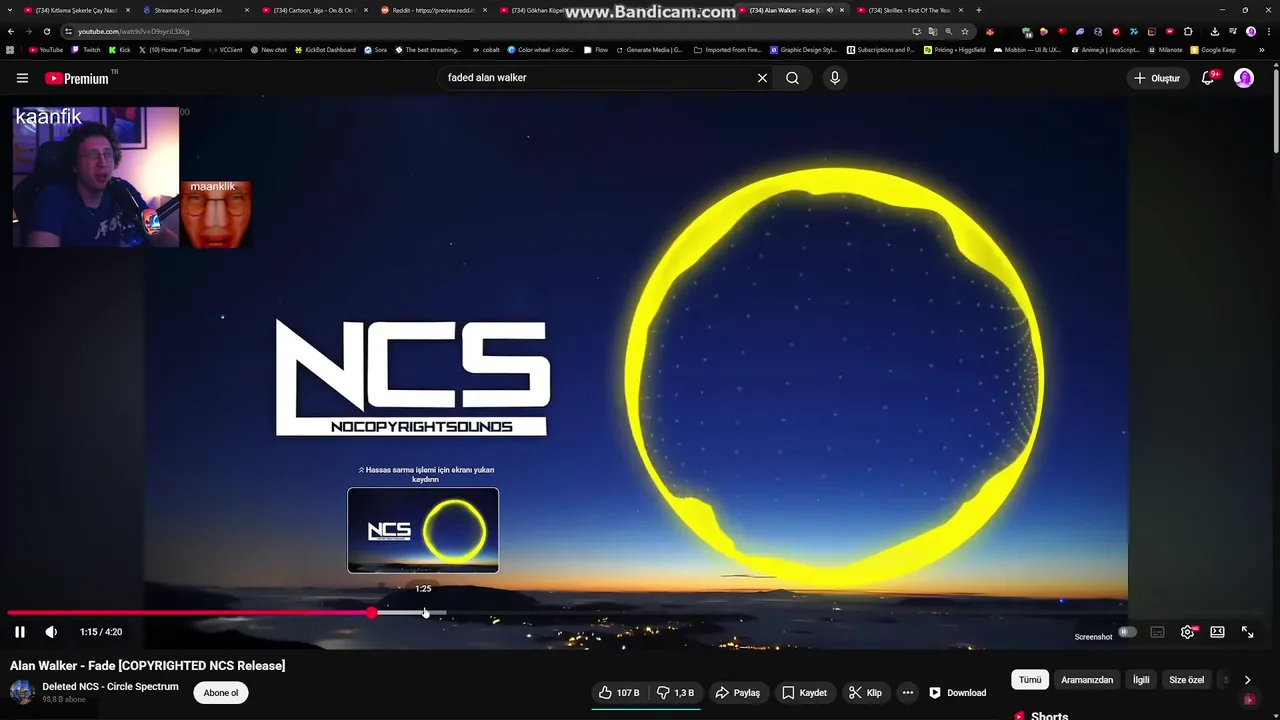Toggle the autoplay switch in the player

1127,632
